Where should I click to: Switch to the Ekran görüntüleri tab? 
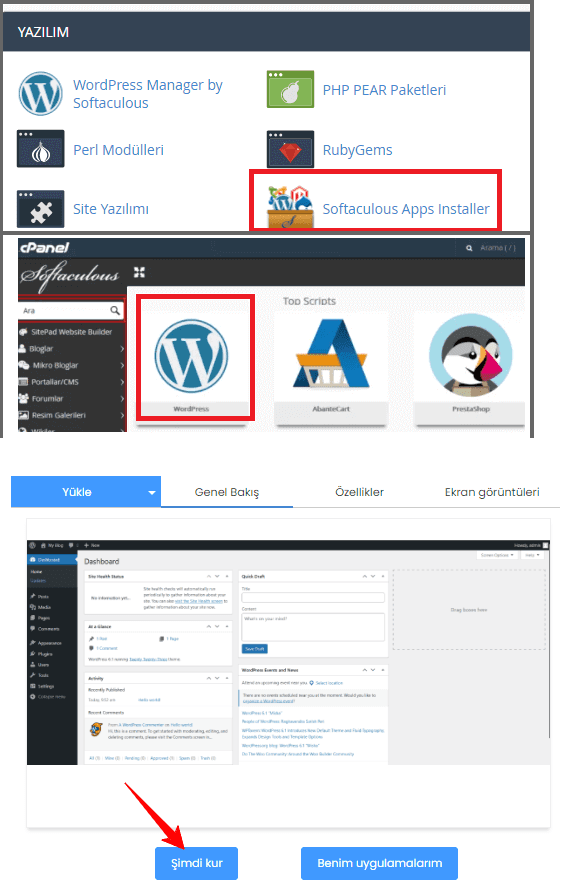(492, 492)
